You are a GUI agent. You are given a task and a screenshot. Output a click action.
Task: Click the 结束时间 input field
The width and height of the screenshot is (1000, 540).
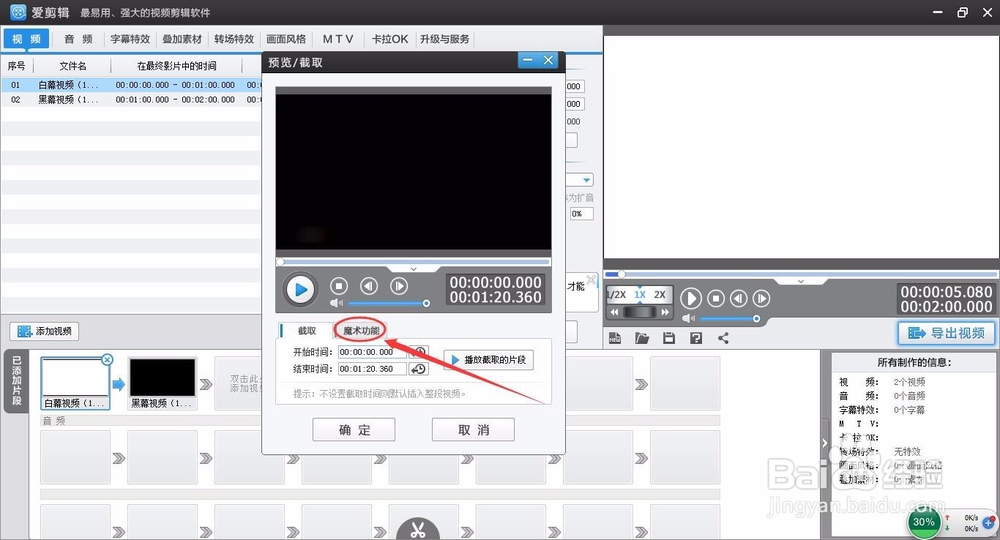click(x=372, y=369)
